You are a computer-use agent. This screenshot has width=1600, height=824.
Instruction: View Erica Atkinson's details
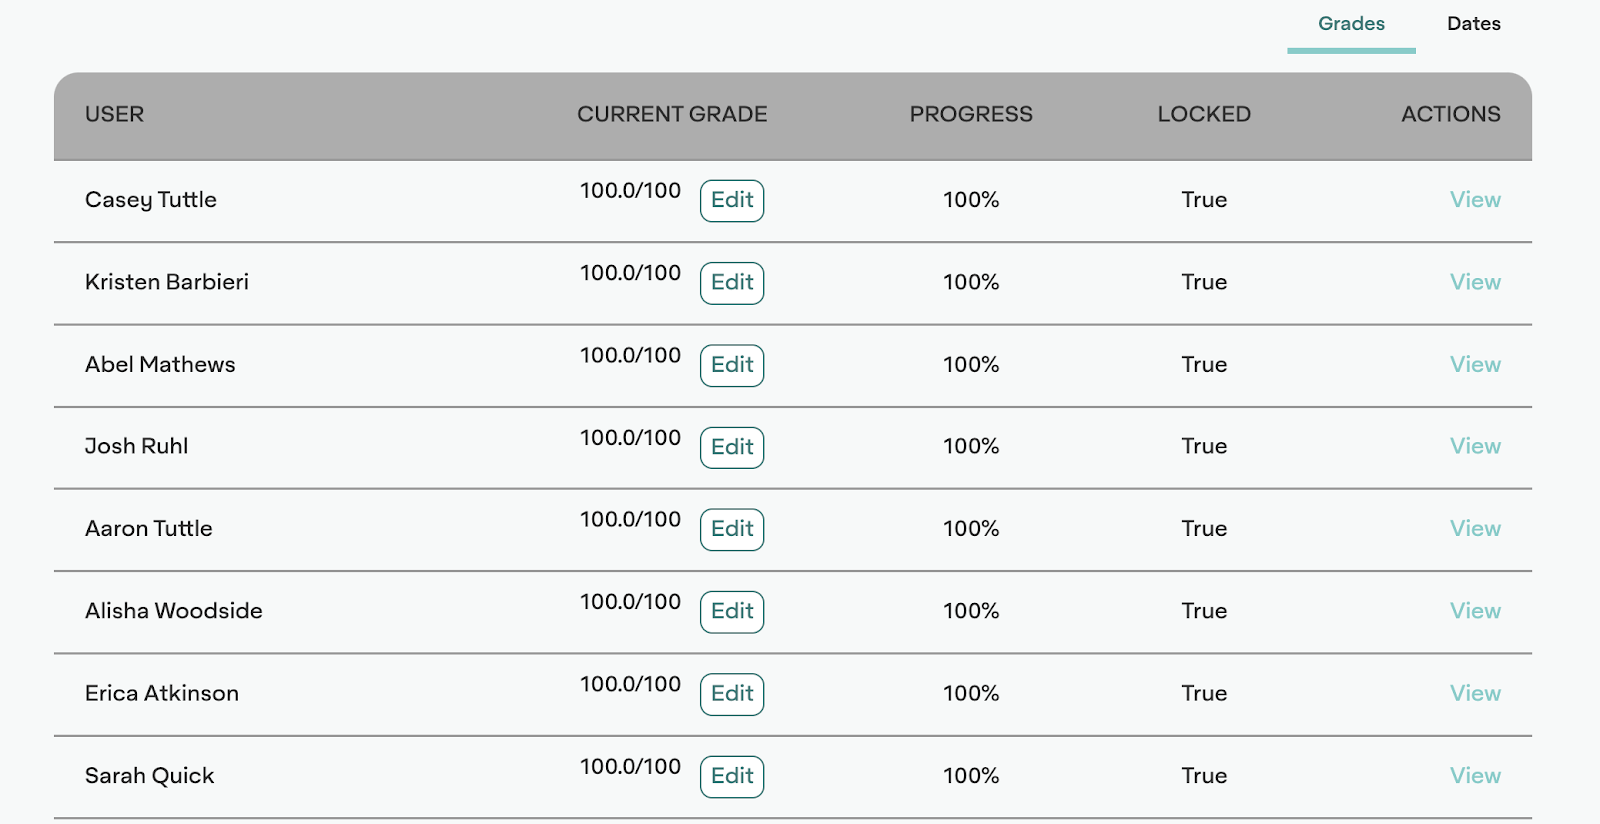[1475, 693]
